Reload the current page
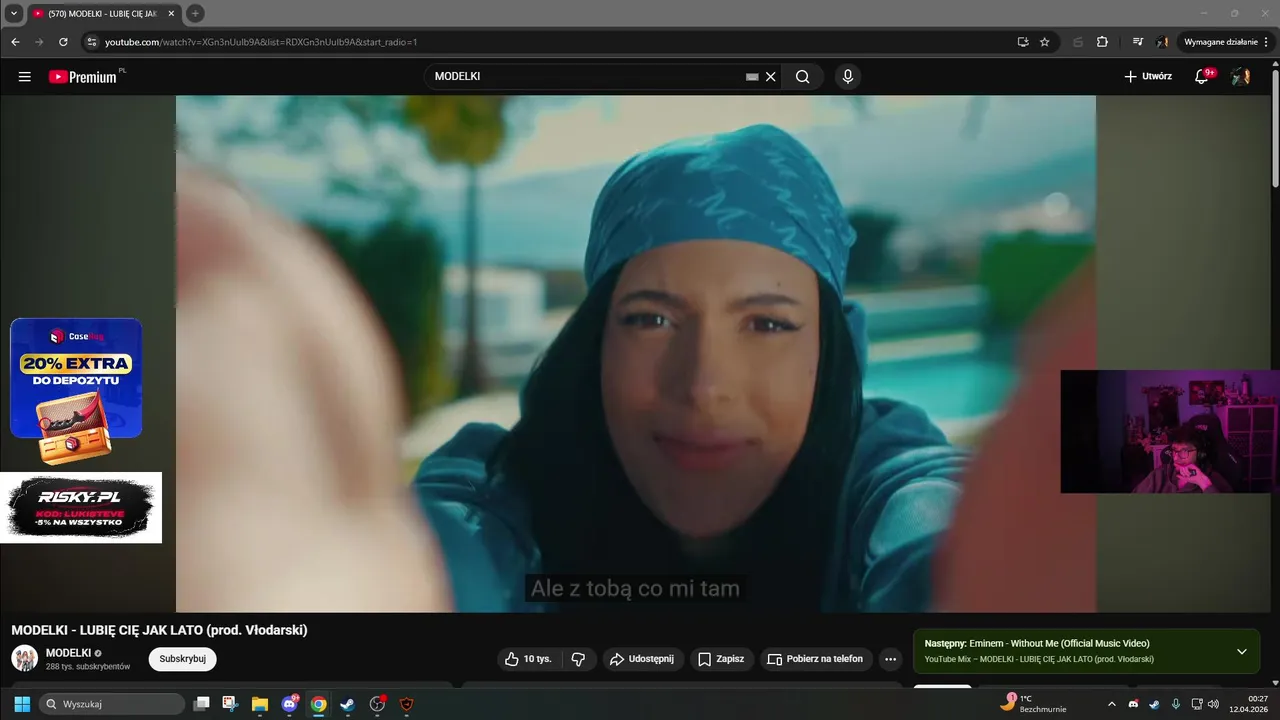 click(63, 42)
